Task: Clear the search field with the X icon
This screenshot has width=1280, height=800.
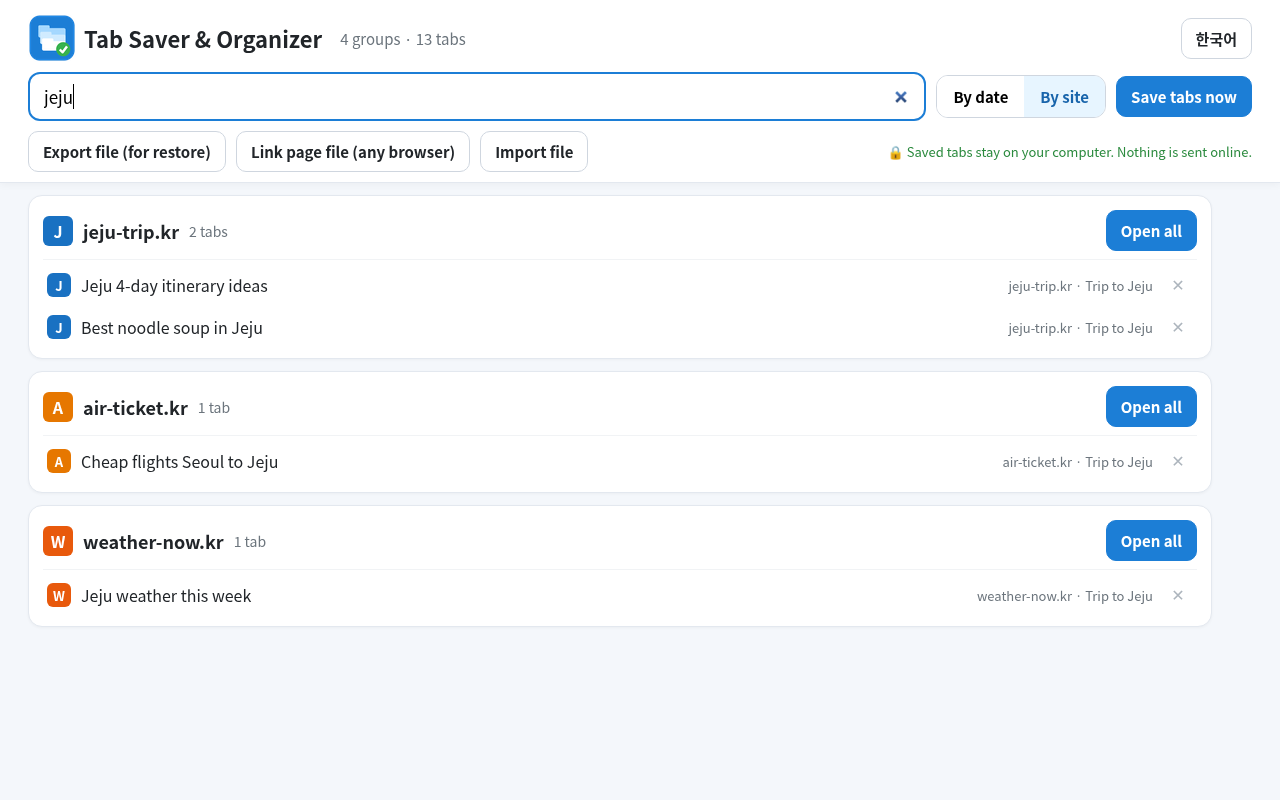Action: [900, 97]
